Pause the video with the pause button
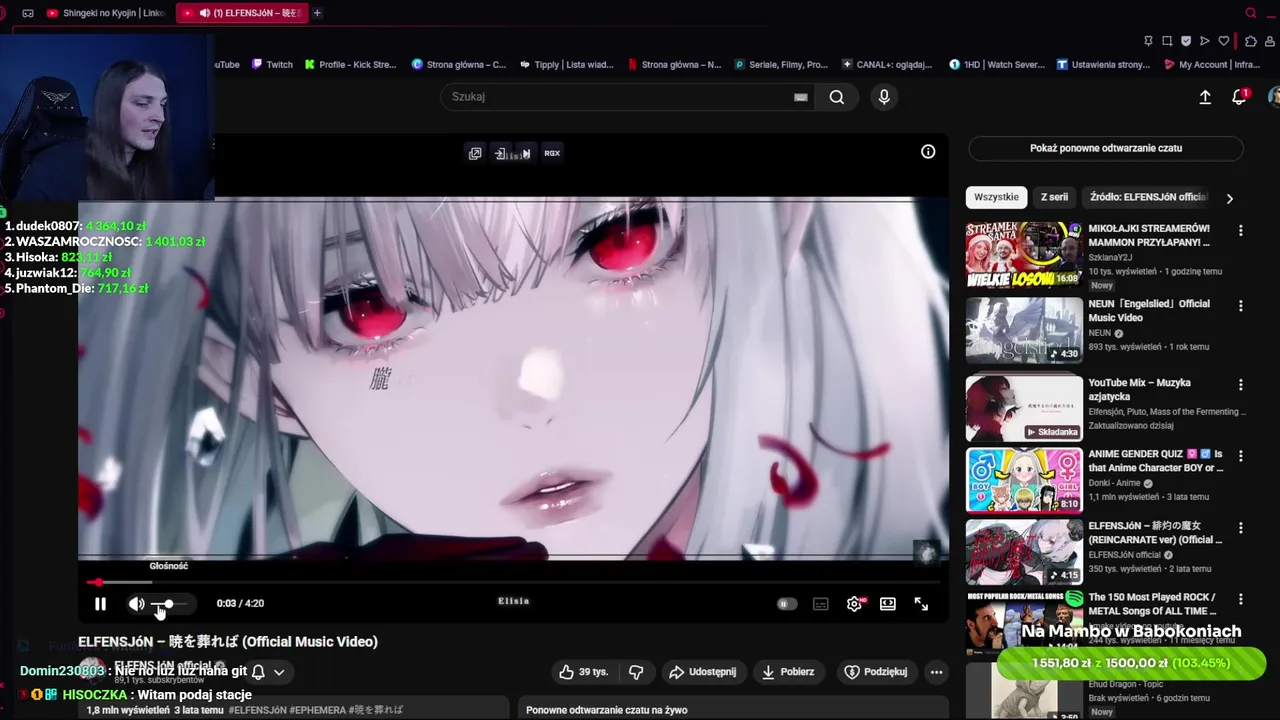The height and width of the screenshot is (720, 1280). (100, 604)
